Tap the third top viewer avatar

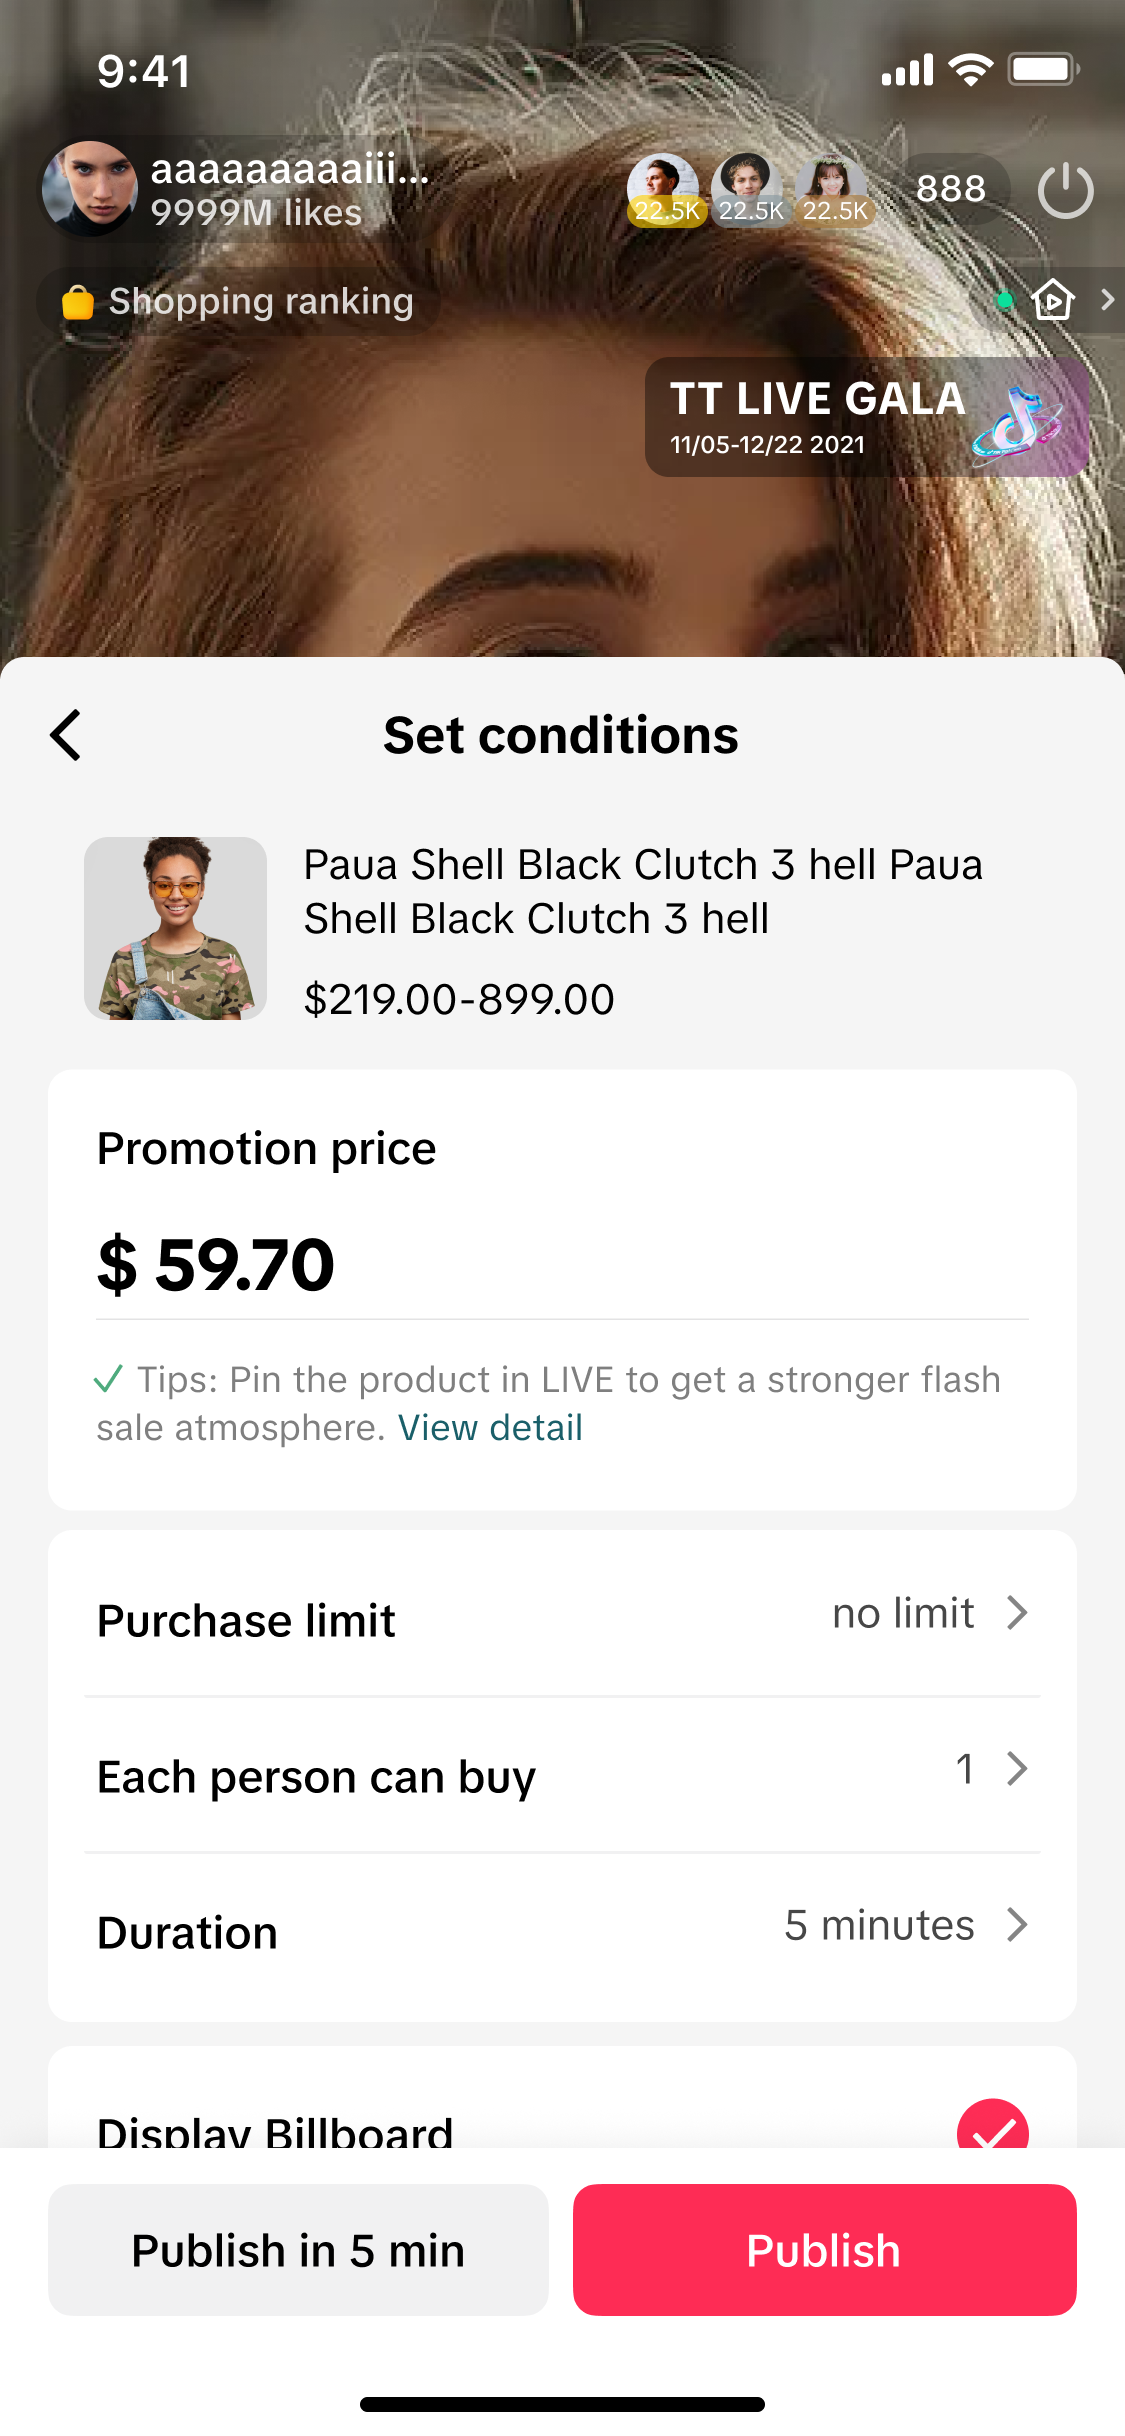(832, 188)
